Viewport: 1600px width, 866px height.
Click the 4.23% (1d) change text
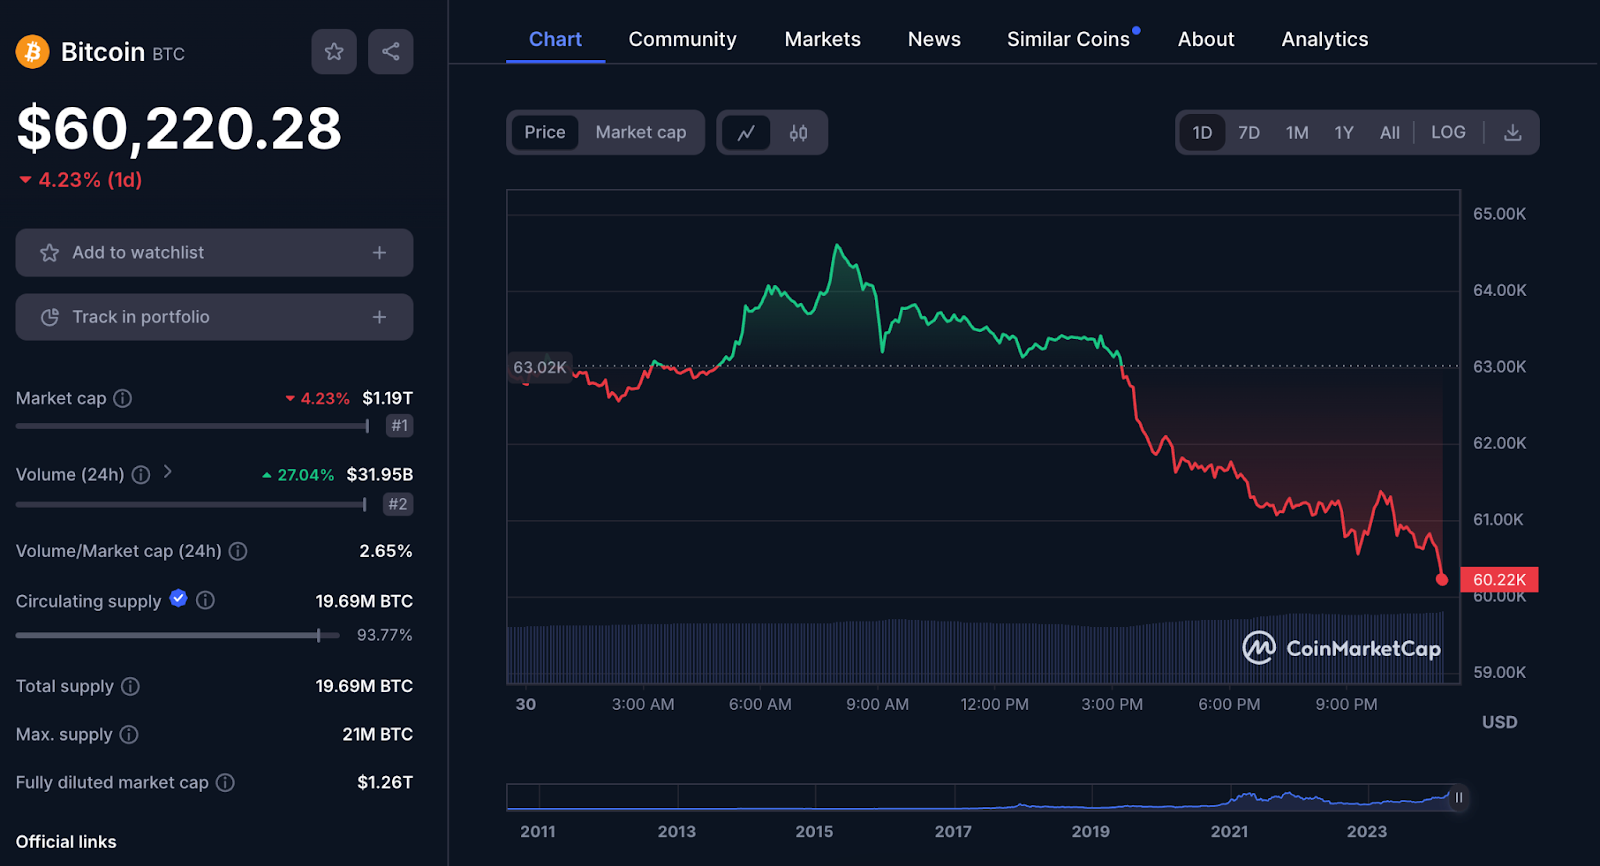(81, 180)
